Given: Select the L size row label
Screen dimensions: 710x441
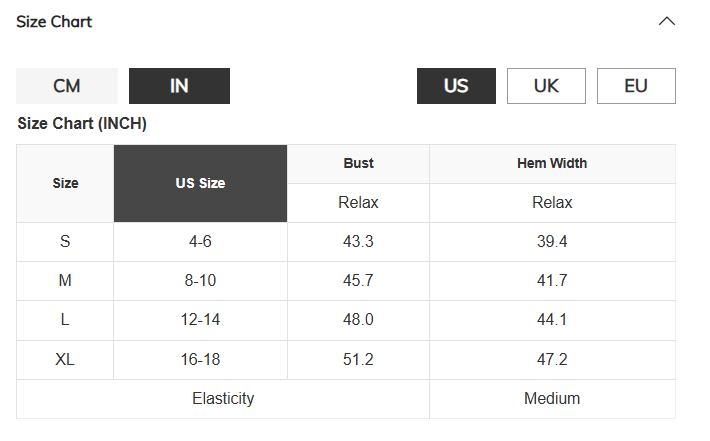Looking at the screenshot, I should [x=65, y=320].
